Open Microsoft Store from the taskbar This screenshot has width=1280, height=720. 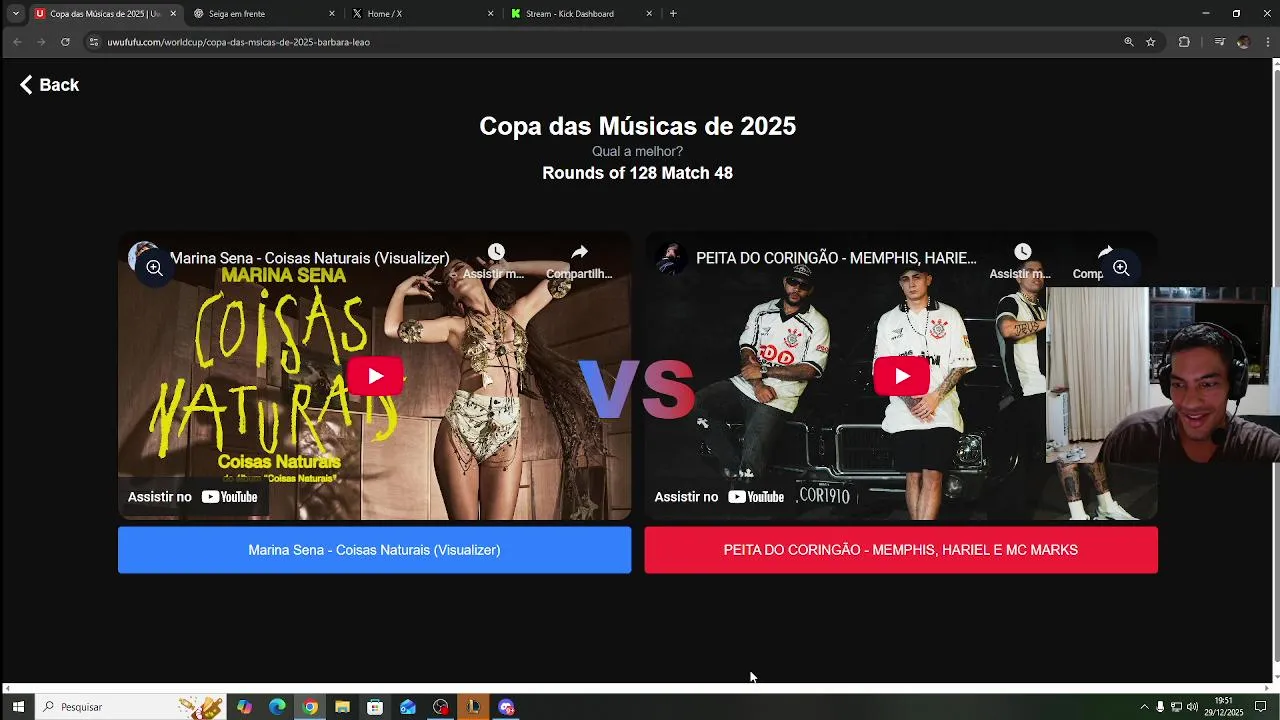(375, 707)
